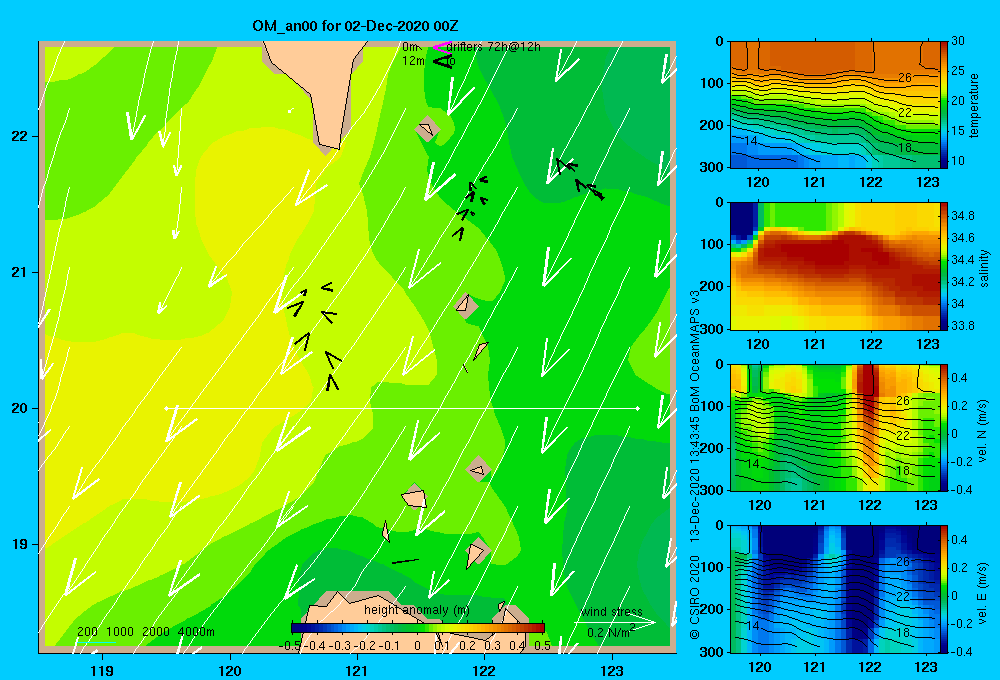Viewport: 1000px width, 680px height.
Task: Select the 'drifters 72h@12h' legend label
Action: 494,47
